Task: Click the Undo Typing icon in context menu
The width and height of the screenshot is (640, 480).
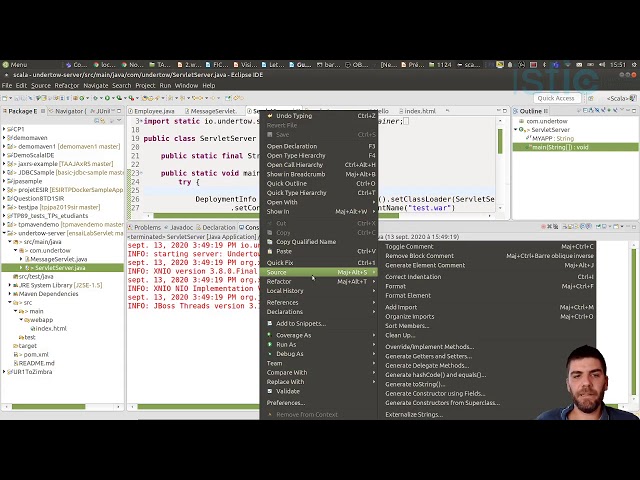Action: [x=269, y=116]
